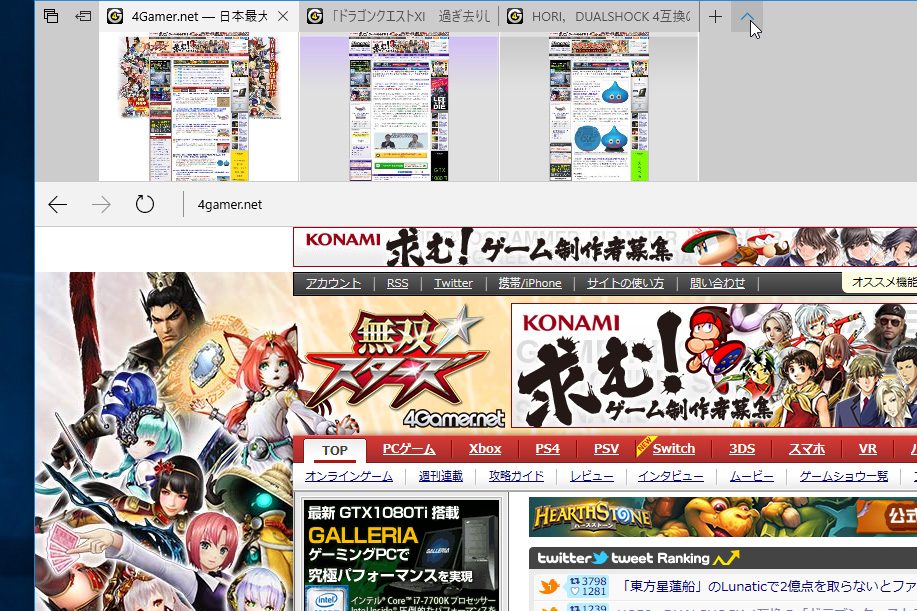The height and width of the screenshot is (611, 917).
Task: Open the tabs you've set aside panel
Action: click(x=51, y=16)
